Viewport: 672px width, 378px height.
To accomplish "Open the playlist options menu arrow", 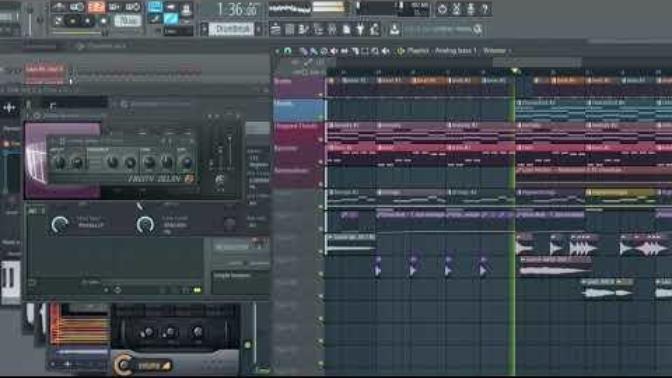I will click(277, 51).
